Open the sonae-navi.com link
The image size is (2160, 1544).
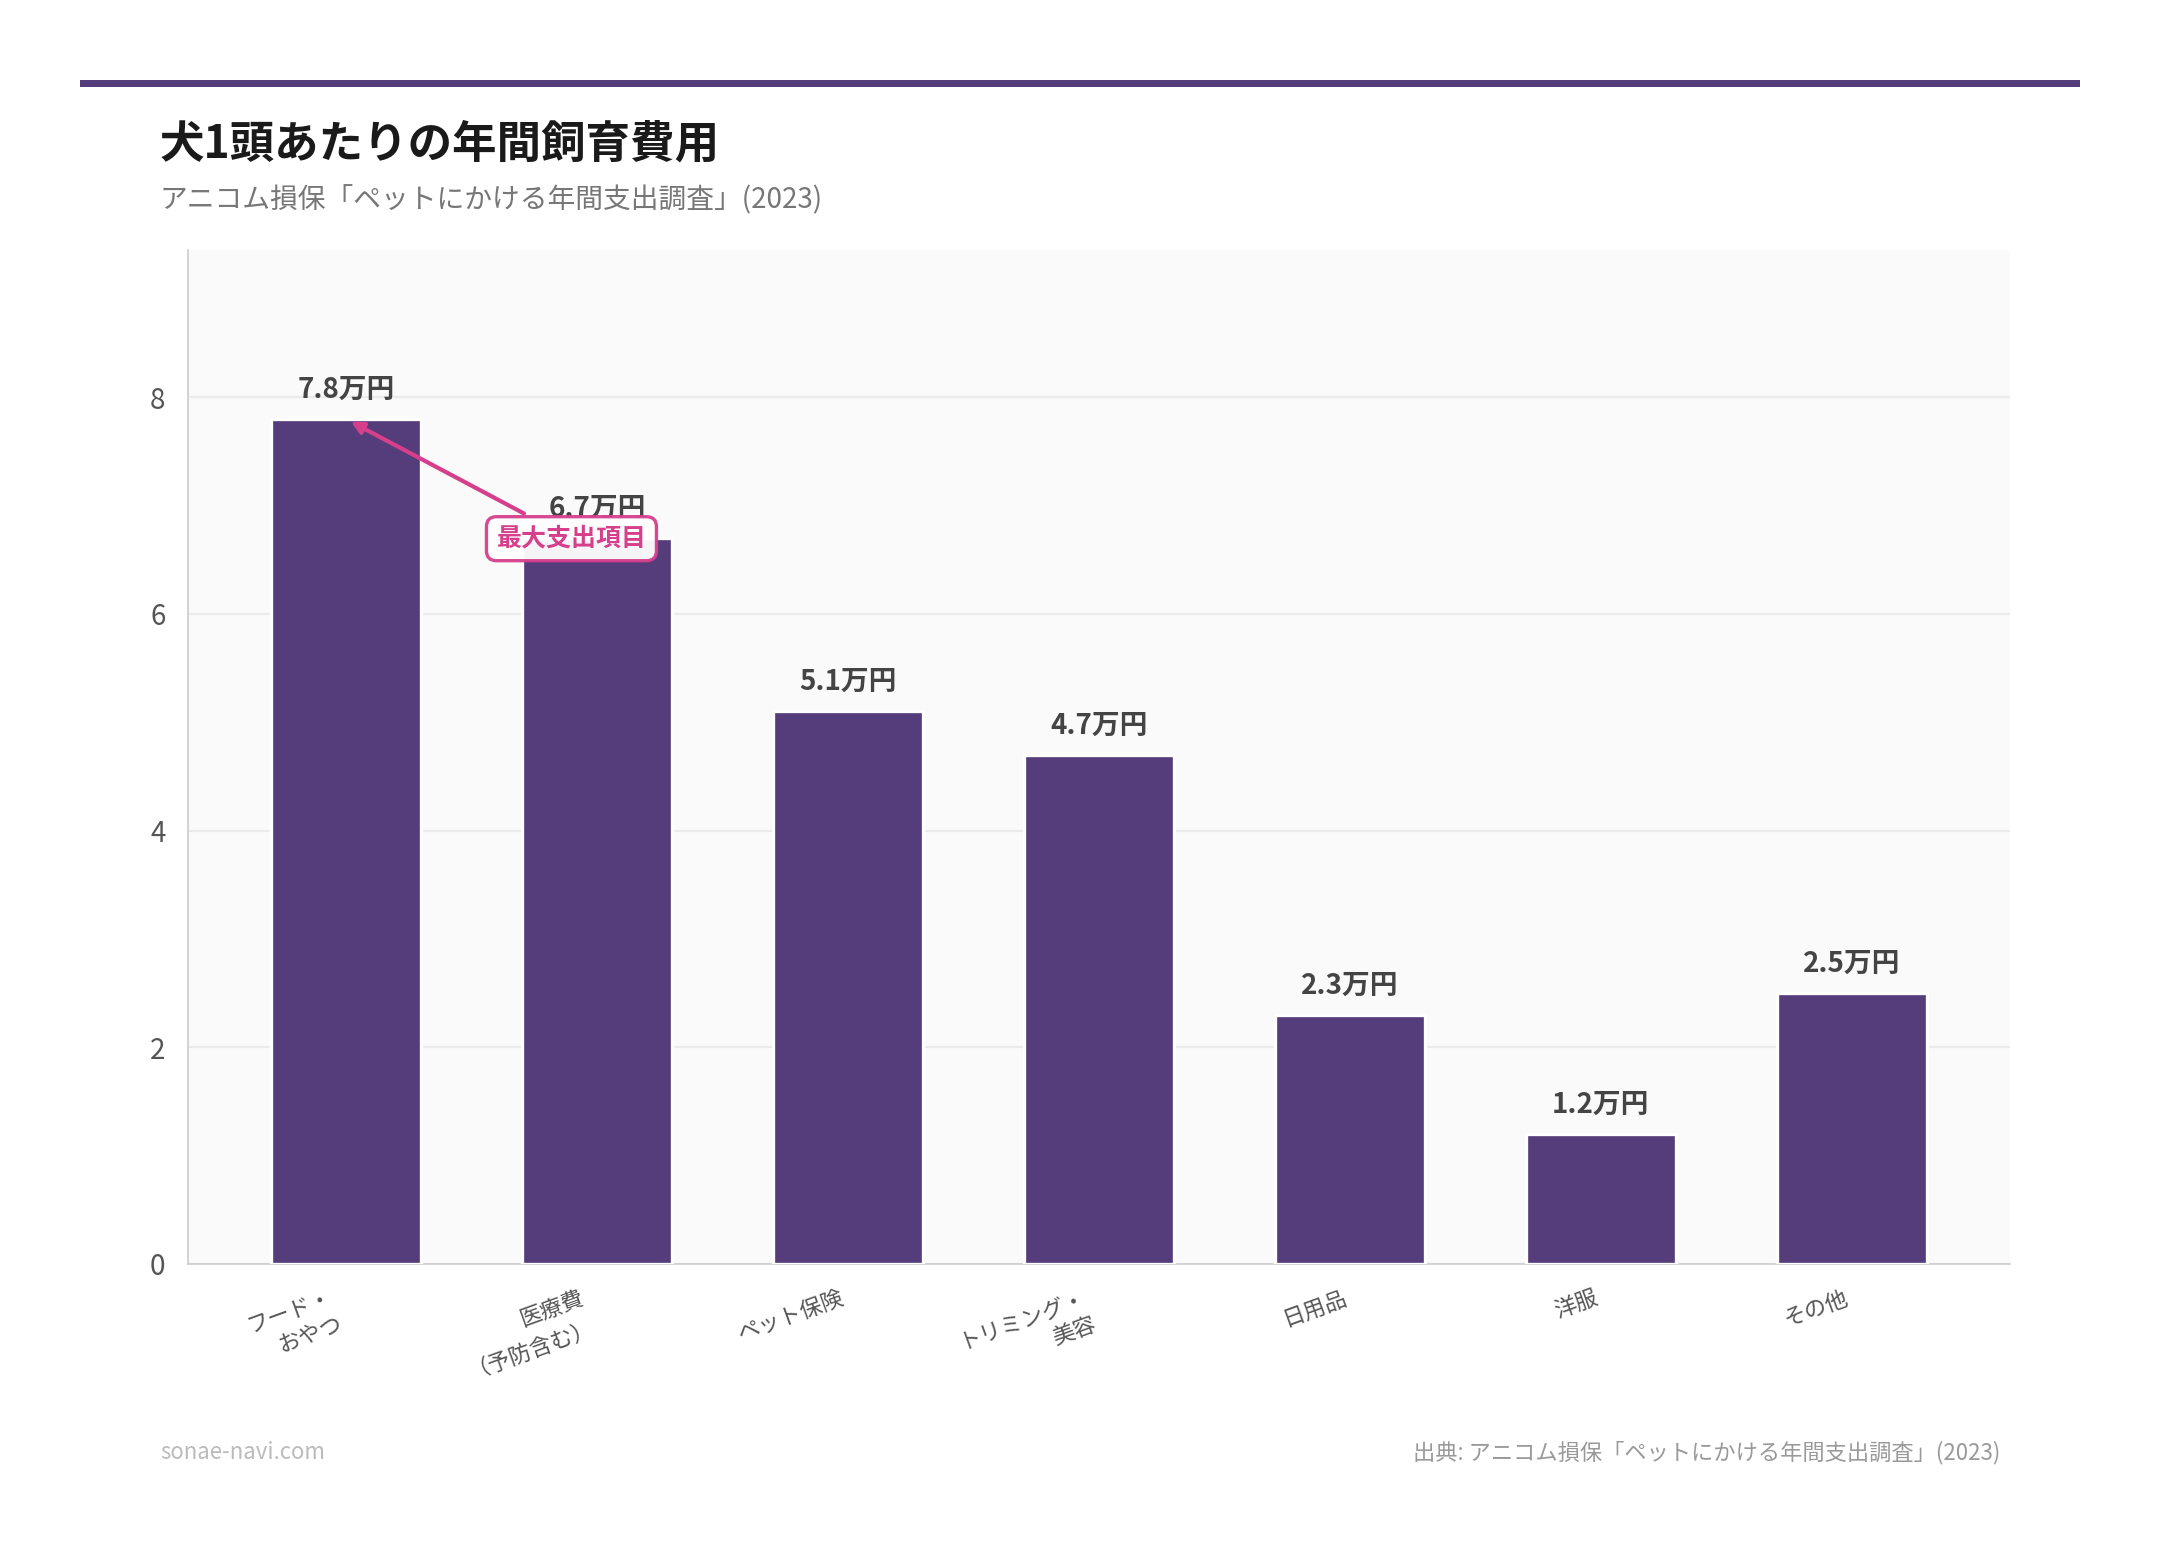[242, 1450]
